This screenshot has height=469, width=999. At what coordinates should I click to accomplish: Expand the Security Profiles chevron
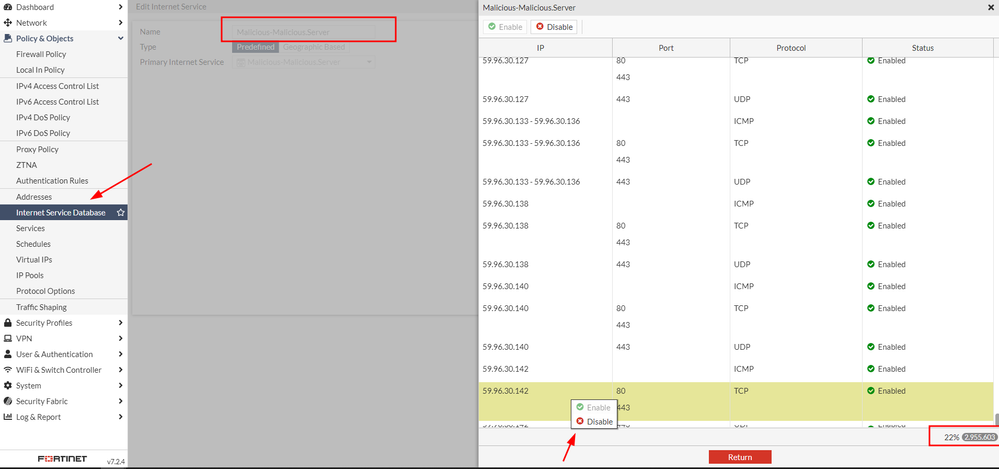(x=121, y=323)
